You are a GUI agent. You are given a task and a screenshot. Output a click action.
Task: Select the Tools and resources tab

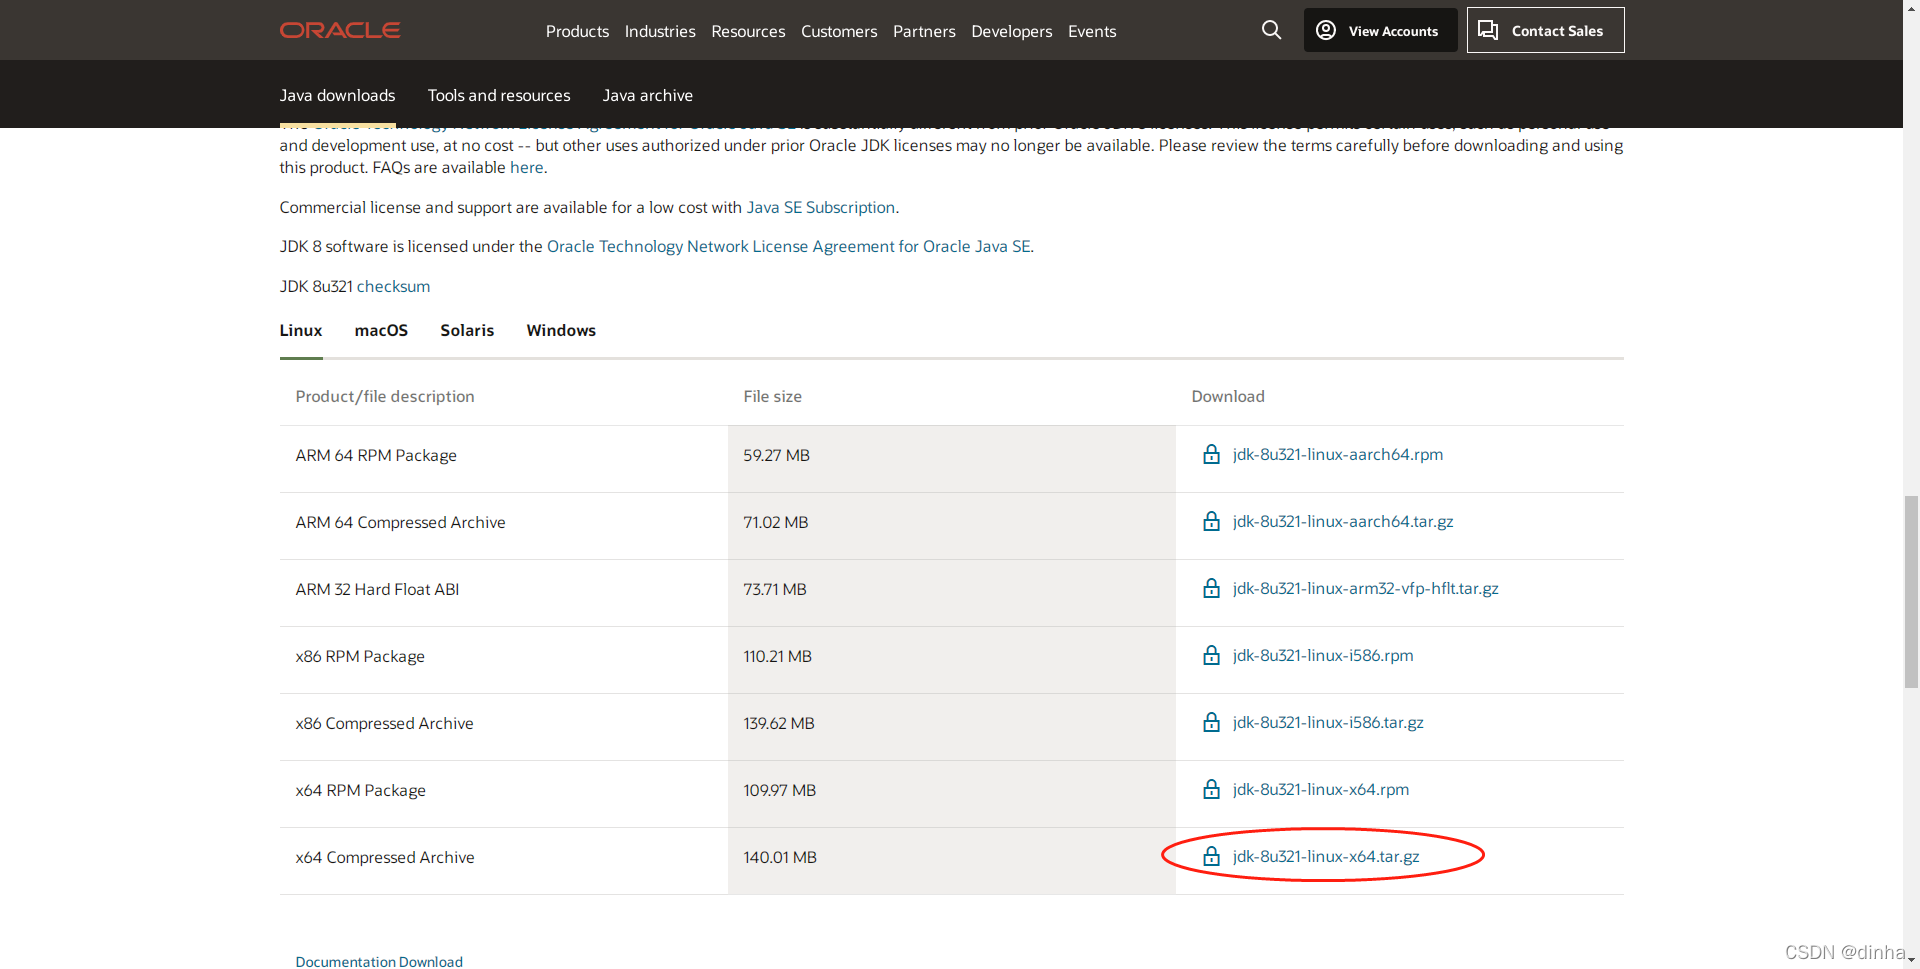point(499,95)
